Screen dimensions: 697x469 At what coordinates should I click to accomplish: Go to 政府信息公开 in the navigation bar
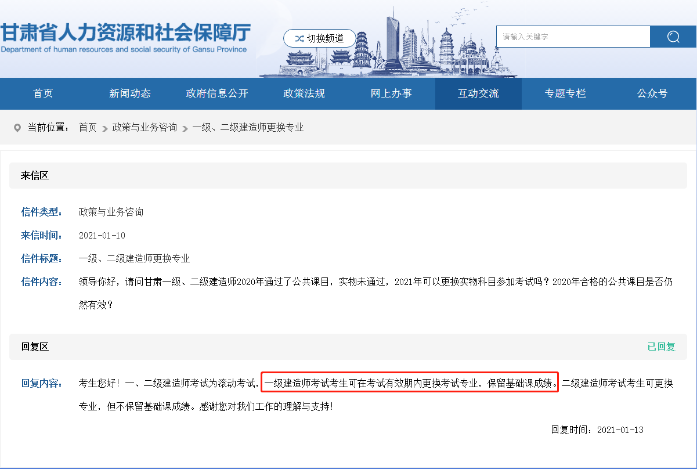click(x=217, y=93)
